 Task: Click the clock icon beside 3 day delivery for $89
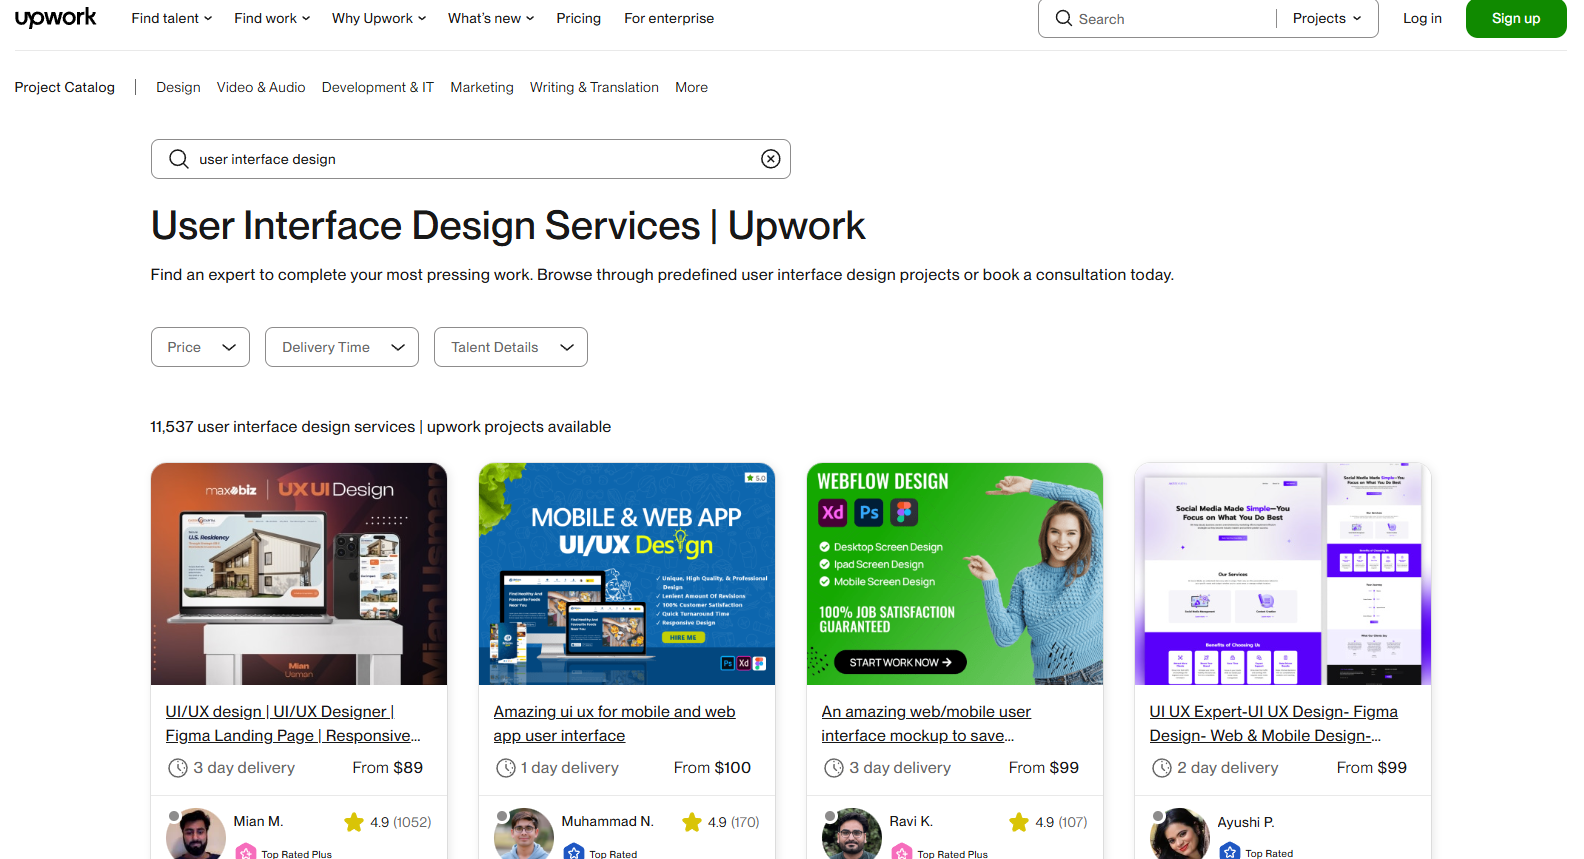[x=177, y=768]
